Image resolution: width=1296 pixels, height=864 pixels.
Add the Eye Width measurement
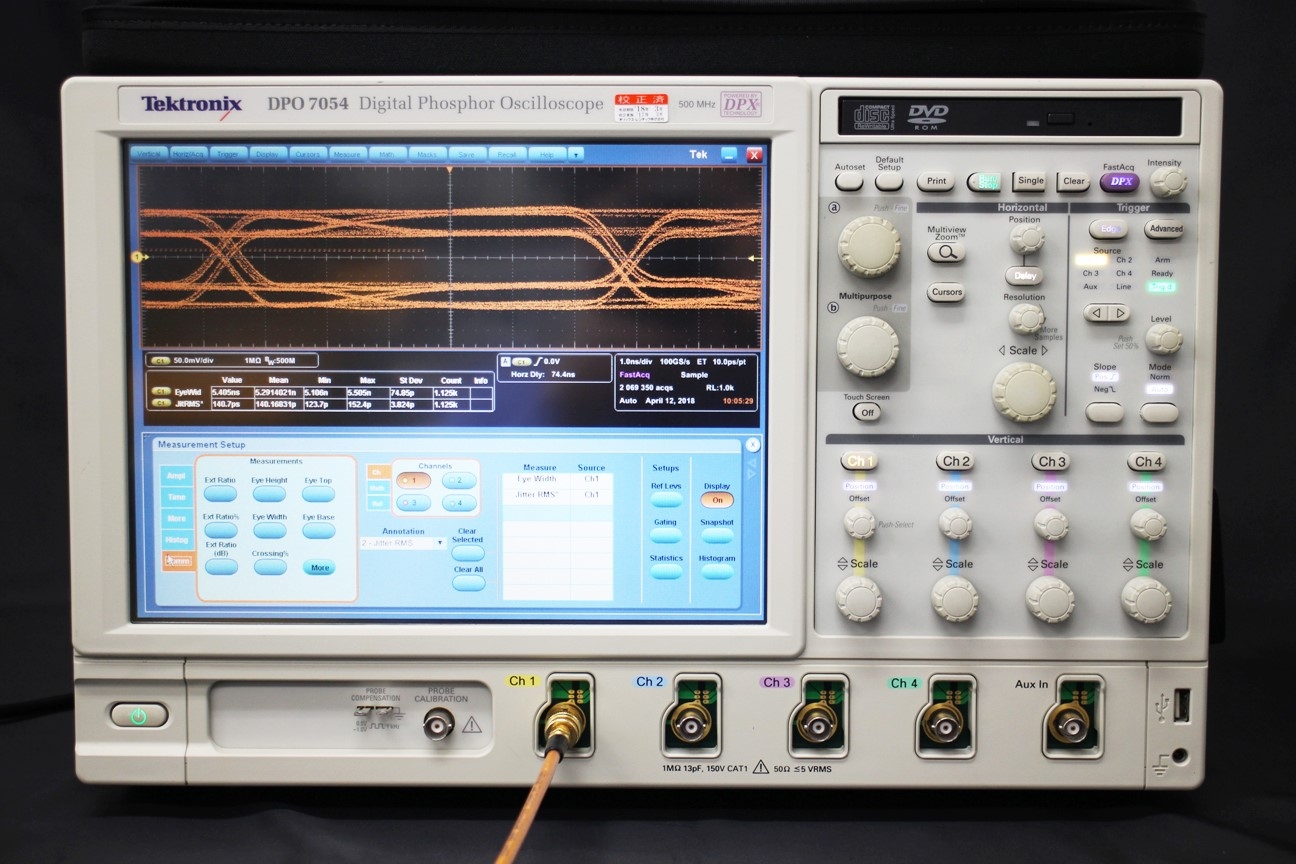coord(269,530)
